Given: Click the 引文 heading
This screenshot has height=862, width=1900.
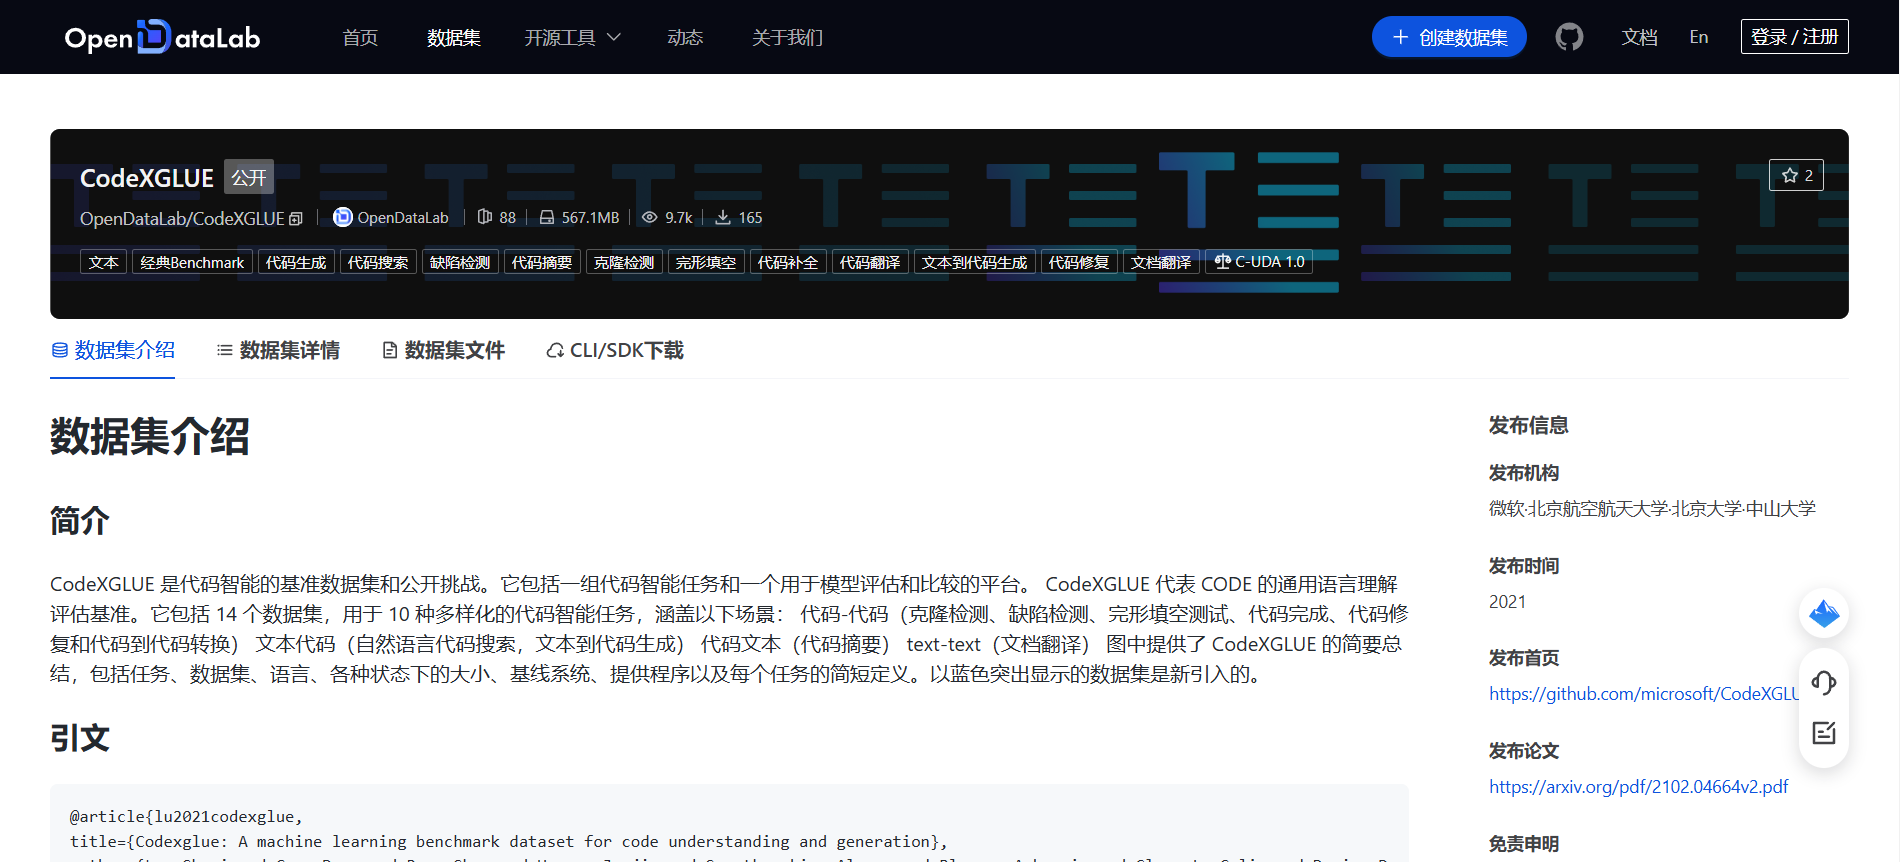Looking at the screenshot, I should click(x=80, y=738).
